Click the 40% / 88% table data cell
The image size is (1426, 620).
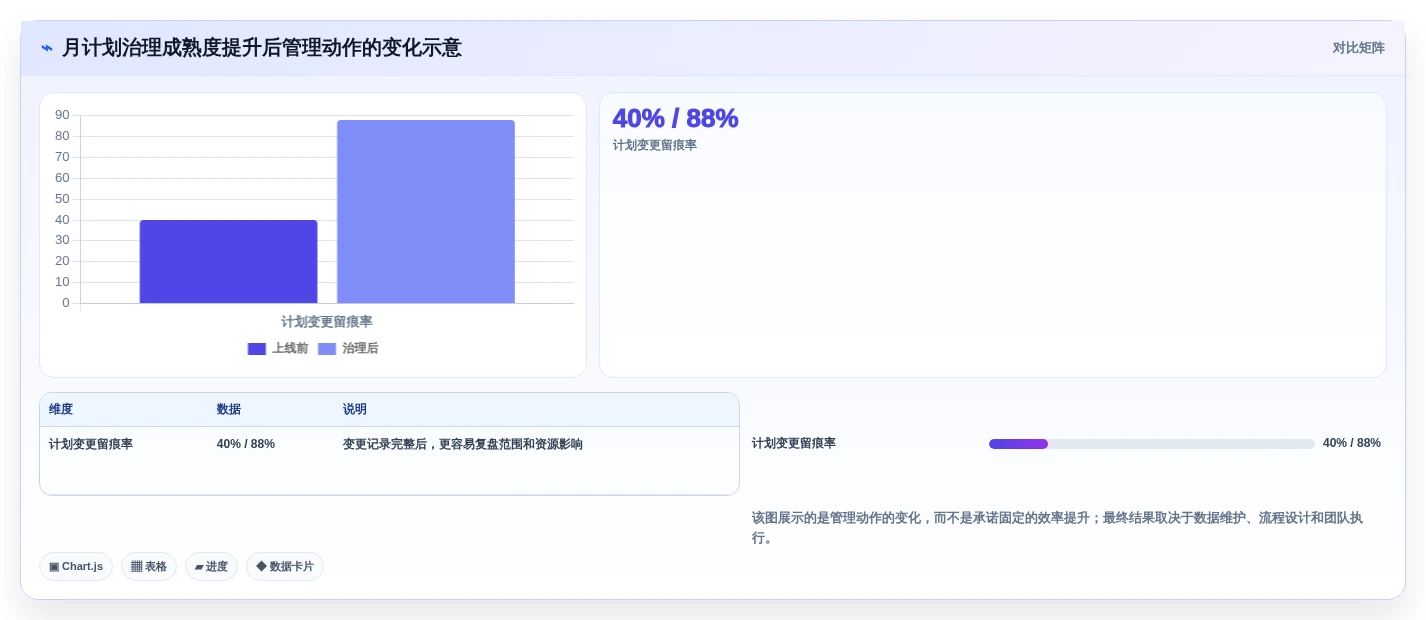[246, 444]
